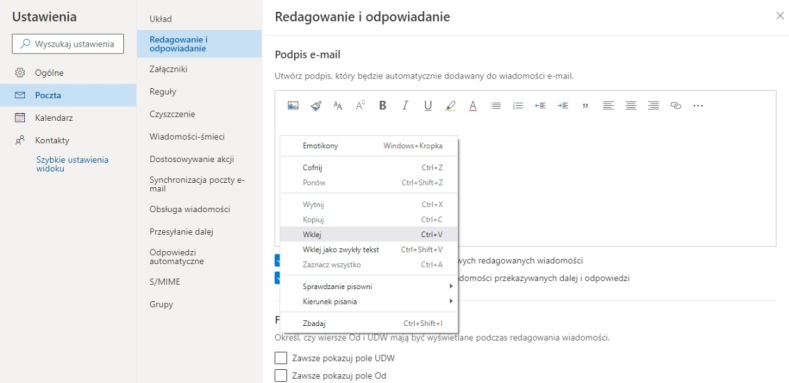Viewport: 789px width, 383px height.
Task: Click the Ogólne gear icon
Action: (20, 72)
